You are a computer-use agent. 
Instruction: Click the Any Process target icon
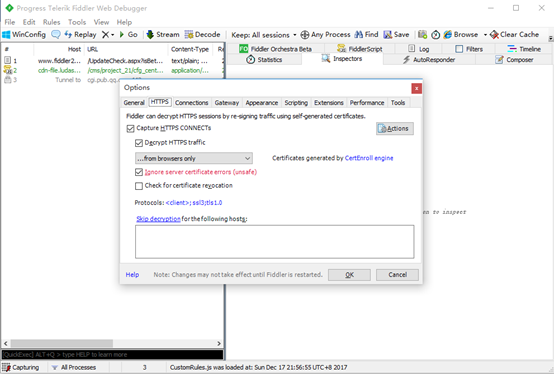click(305, 35)
